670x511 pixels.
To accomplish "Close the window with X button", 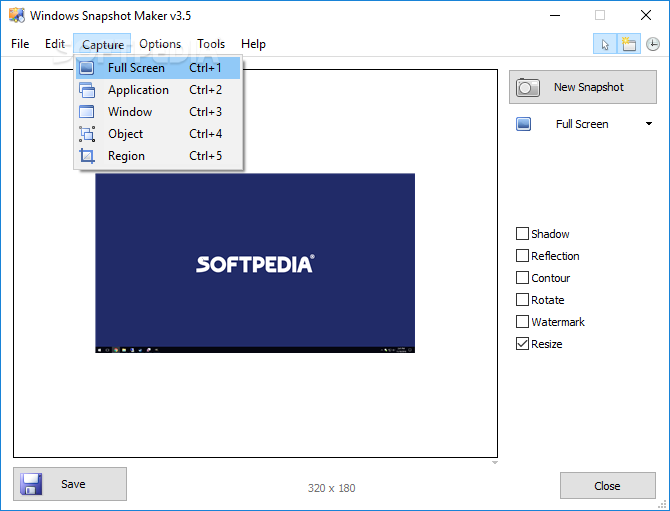I will coord(646,15).
